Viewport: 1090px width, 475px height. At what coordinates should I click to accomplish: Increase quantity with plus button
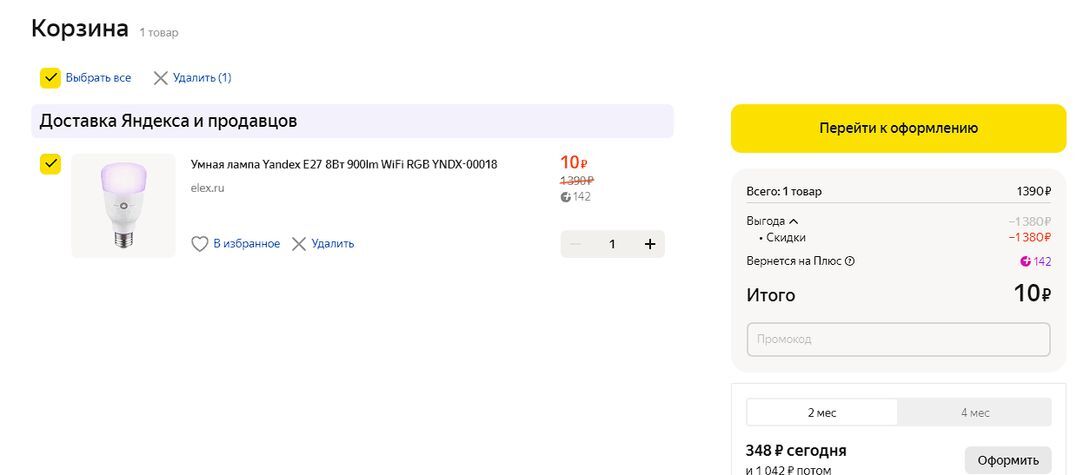650,244
